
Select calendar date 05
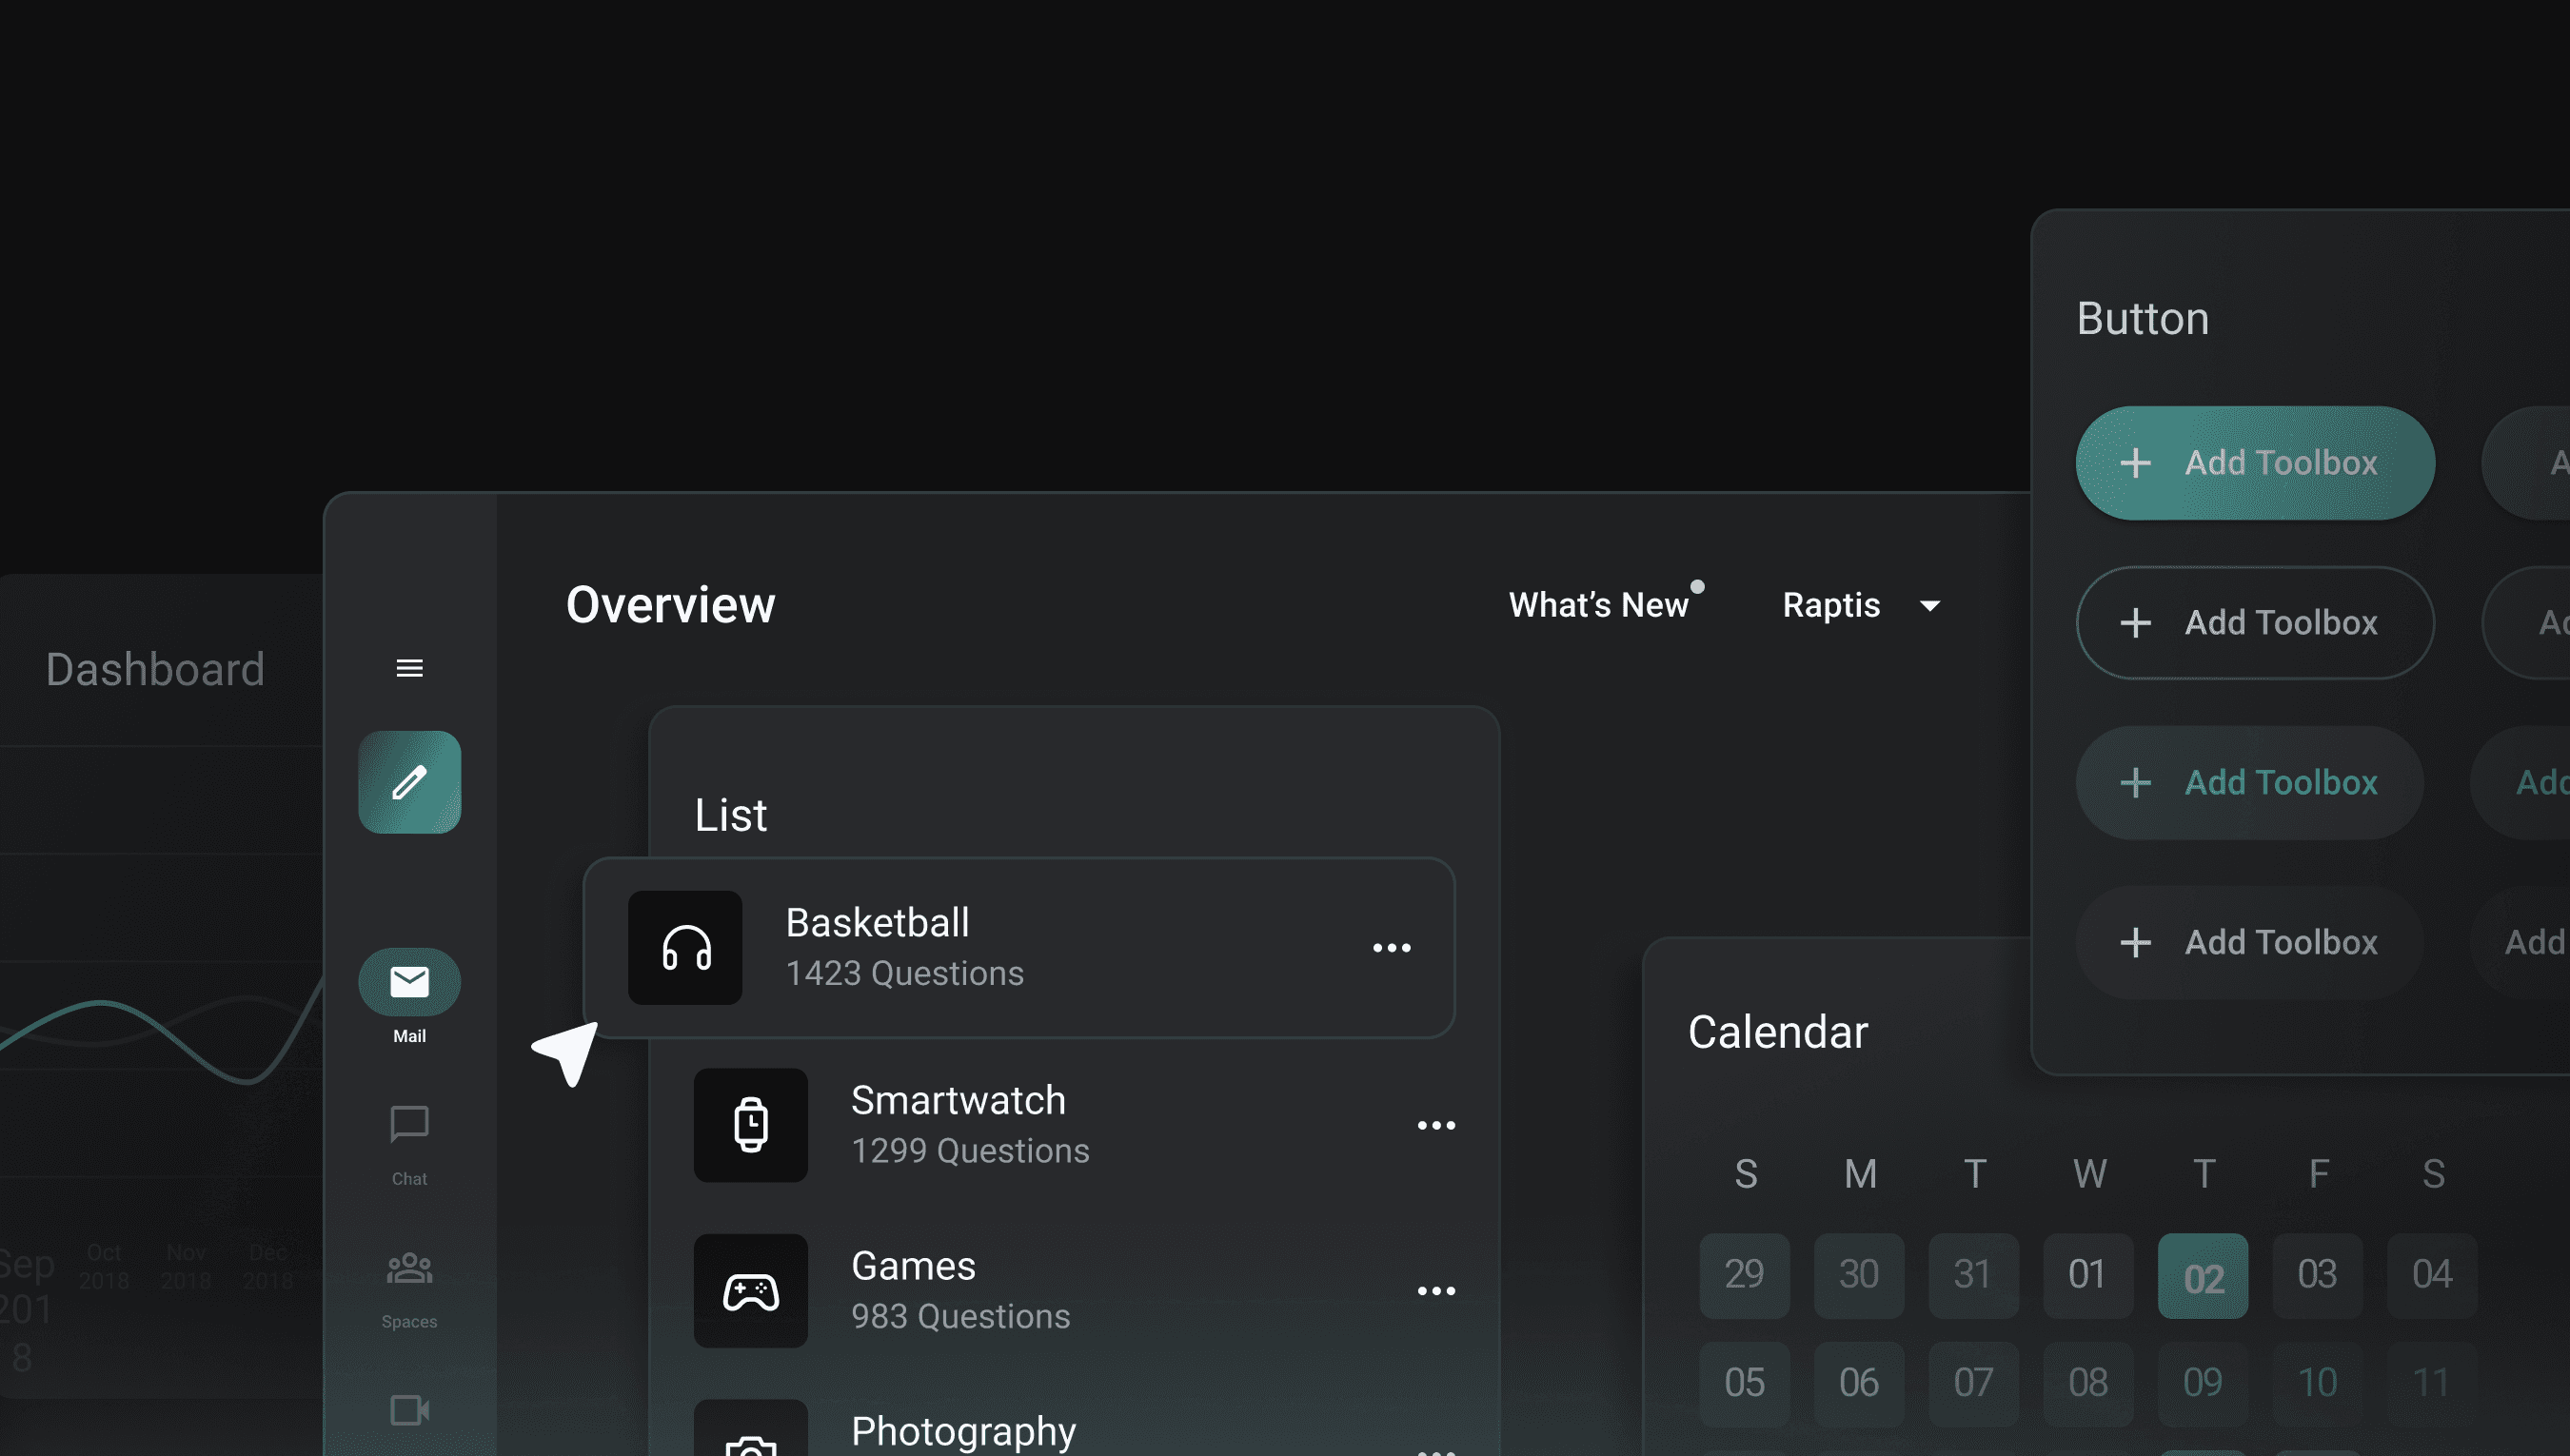click(1744, 1384)
